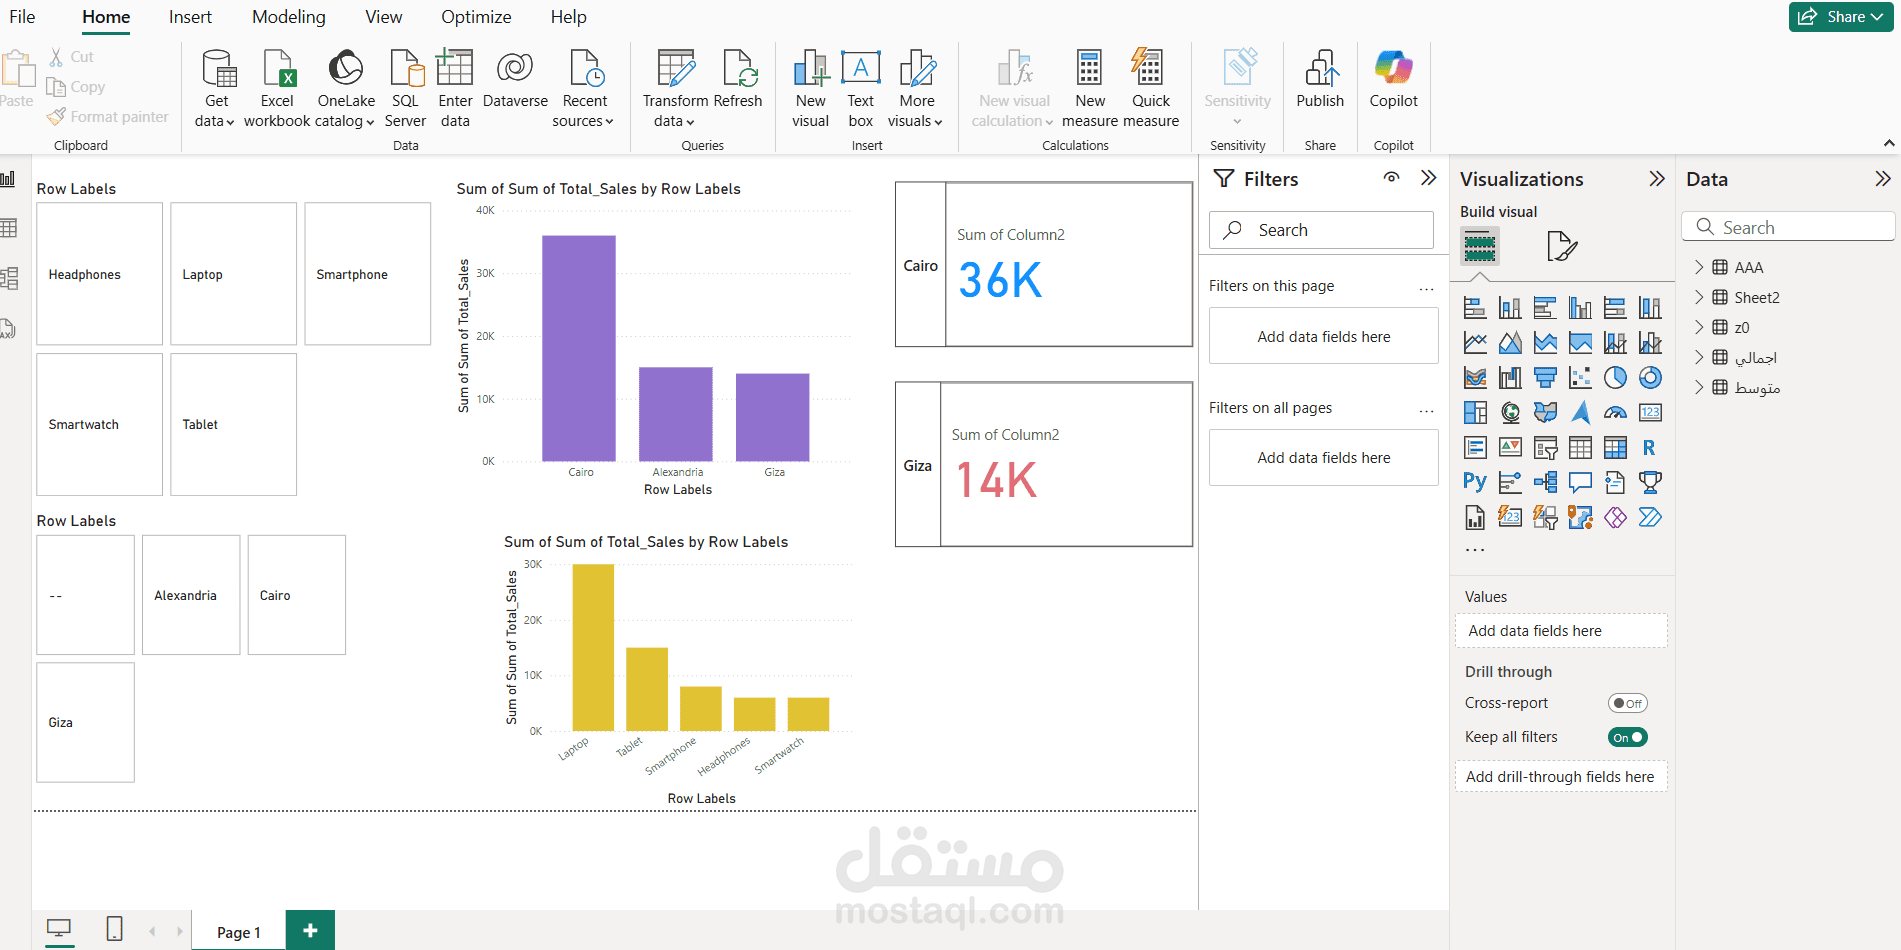The height and width of the screenshot is (950, 1901).
Task: Select the Q&A speech bubble visual
Action: (x=1580, y=483)
